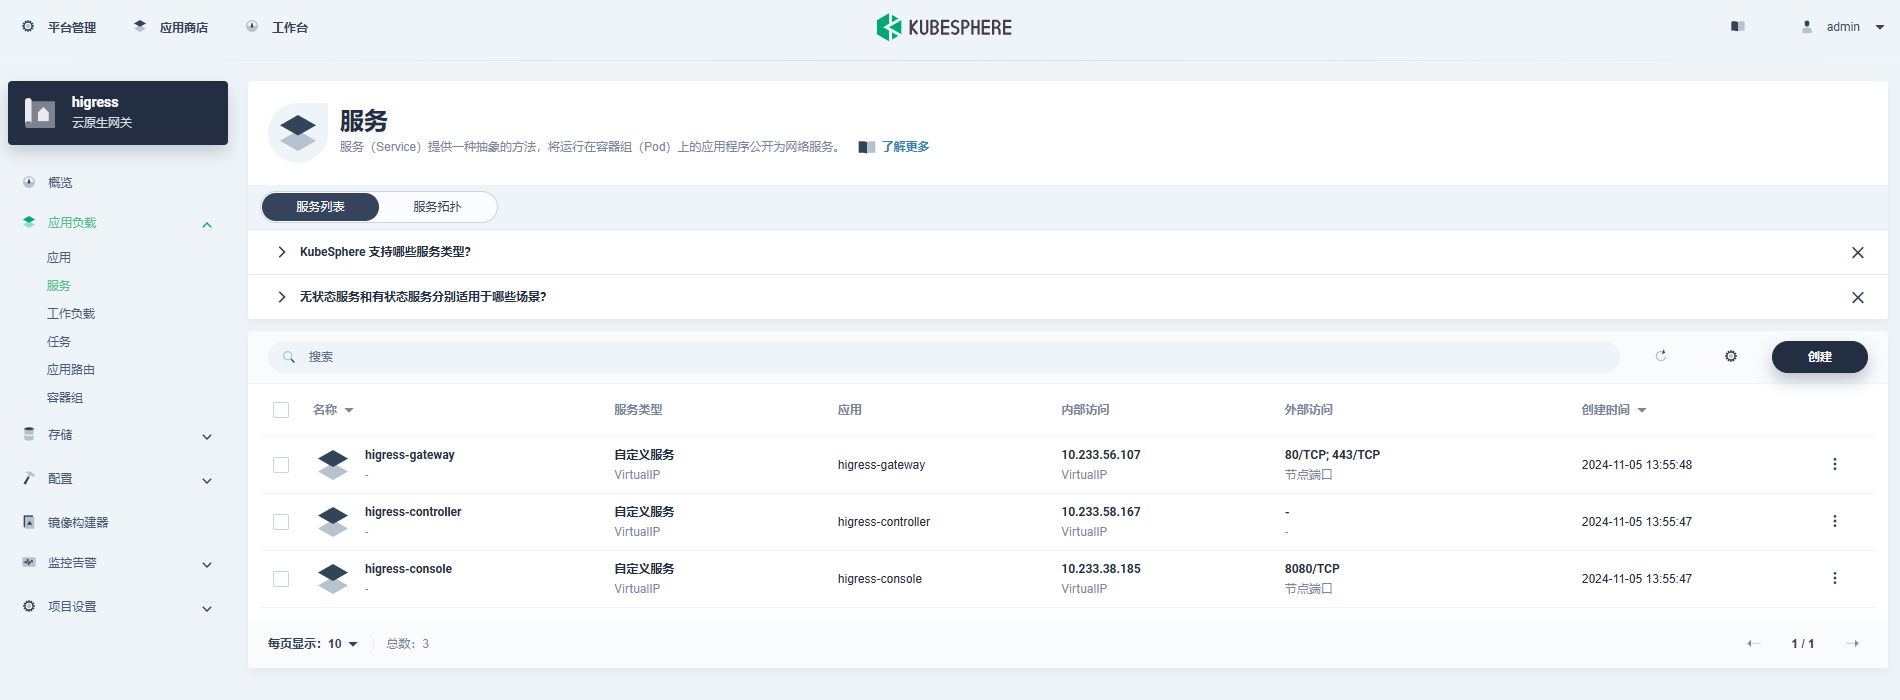
Task: Click the 应用负载 sidebar icon
Action: (29, 222)
